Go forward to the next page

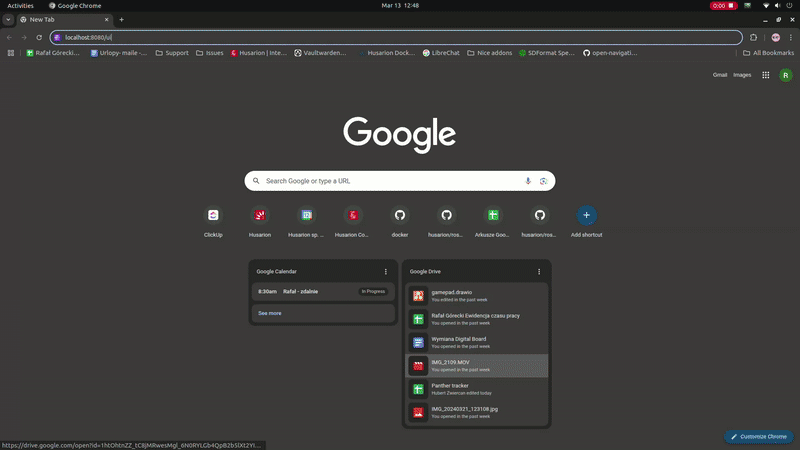pos(24,37)
